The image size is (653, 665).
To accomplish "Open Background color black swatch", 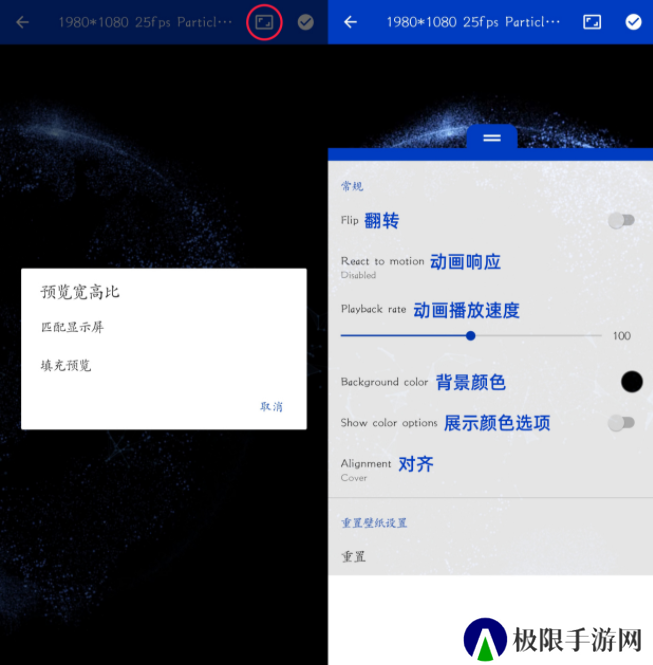I will pyautogui.click(x=631, y=381).
